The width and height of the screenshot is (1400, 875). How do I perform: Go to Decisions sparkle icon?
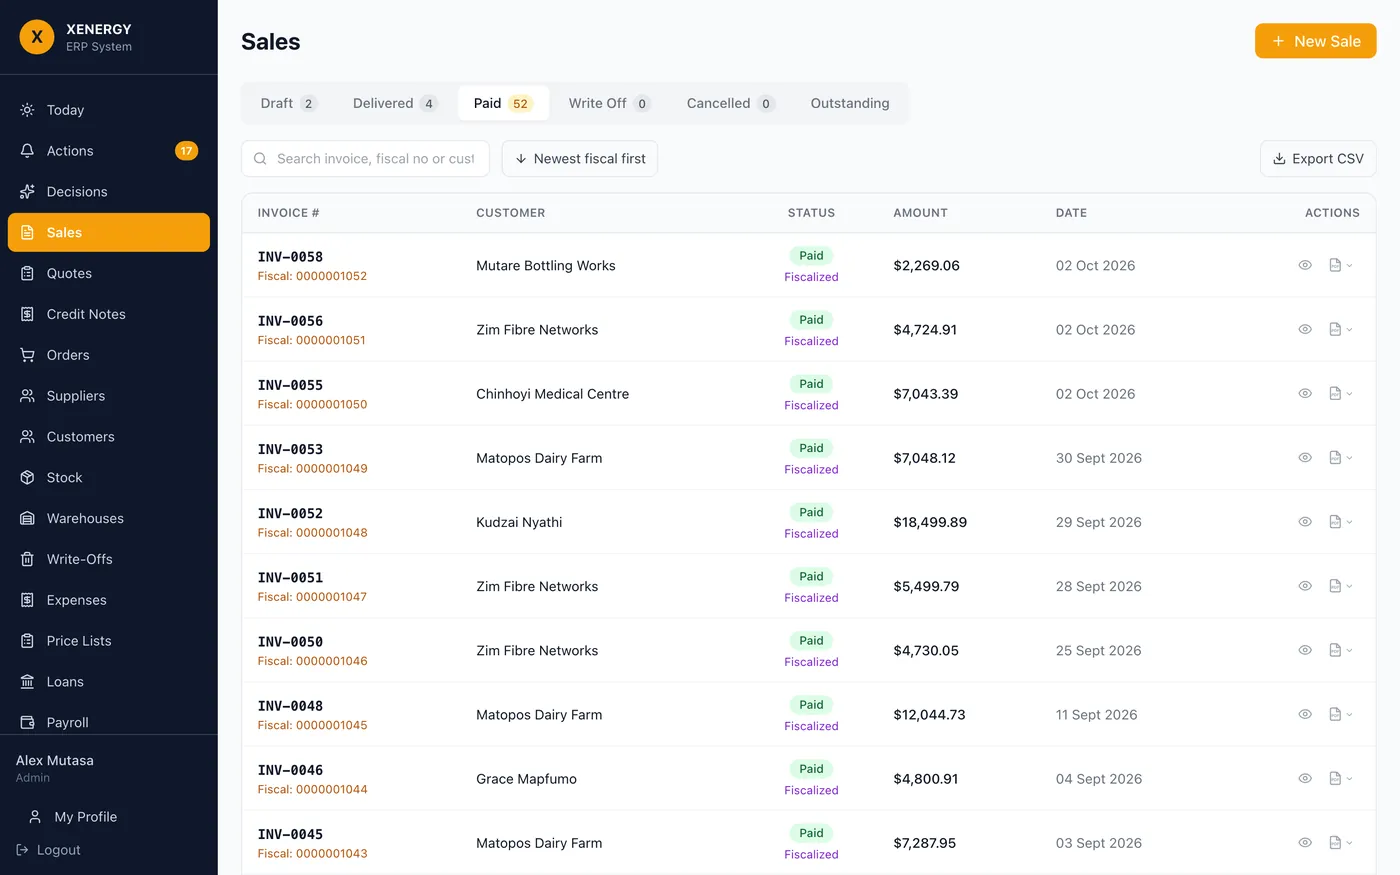[x=27, y=192]
